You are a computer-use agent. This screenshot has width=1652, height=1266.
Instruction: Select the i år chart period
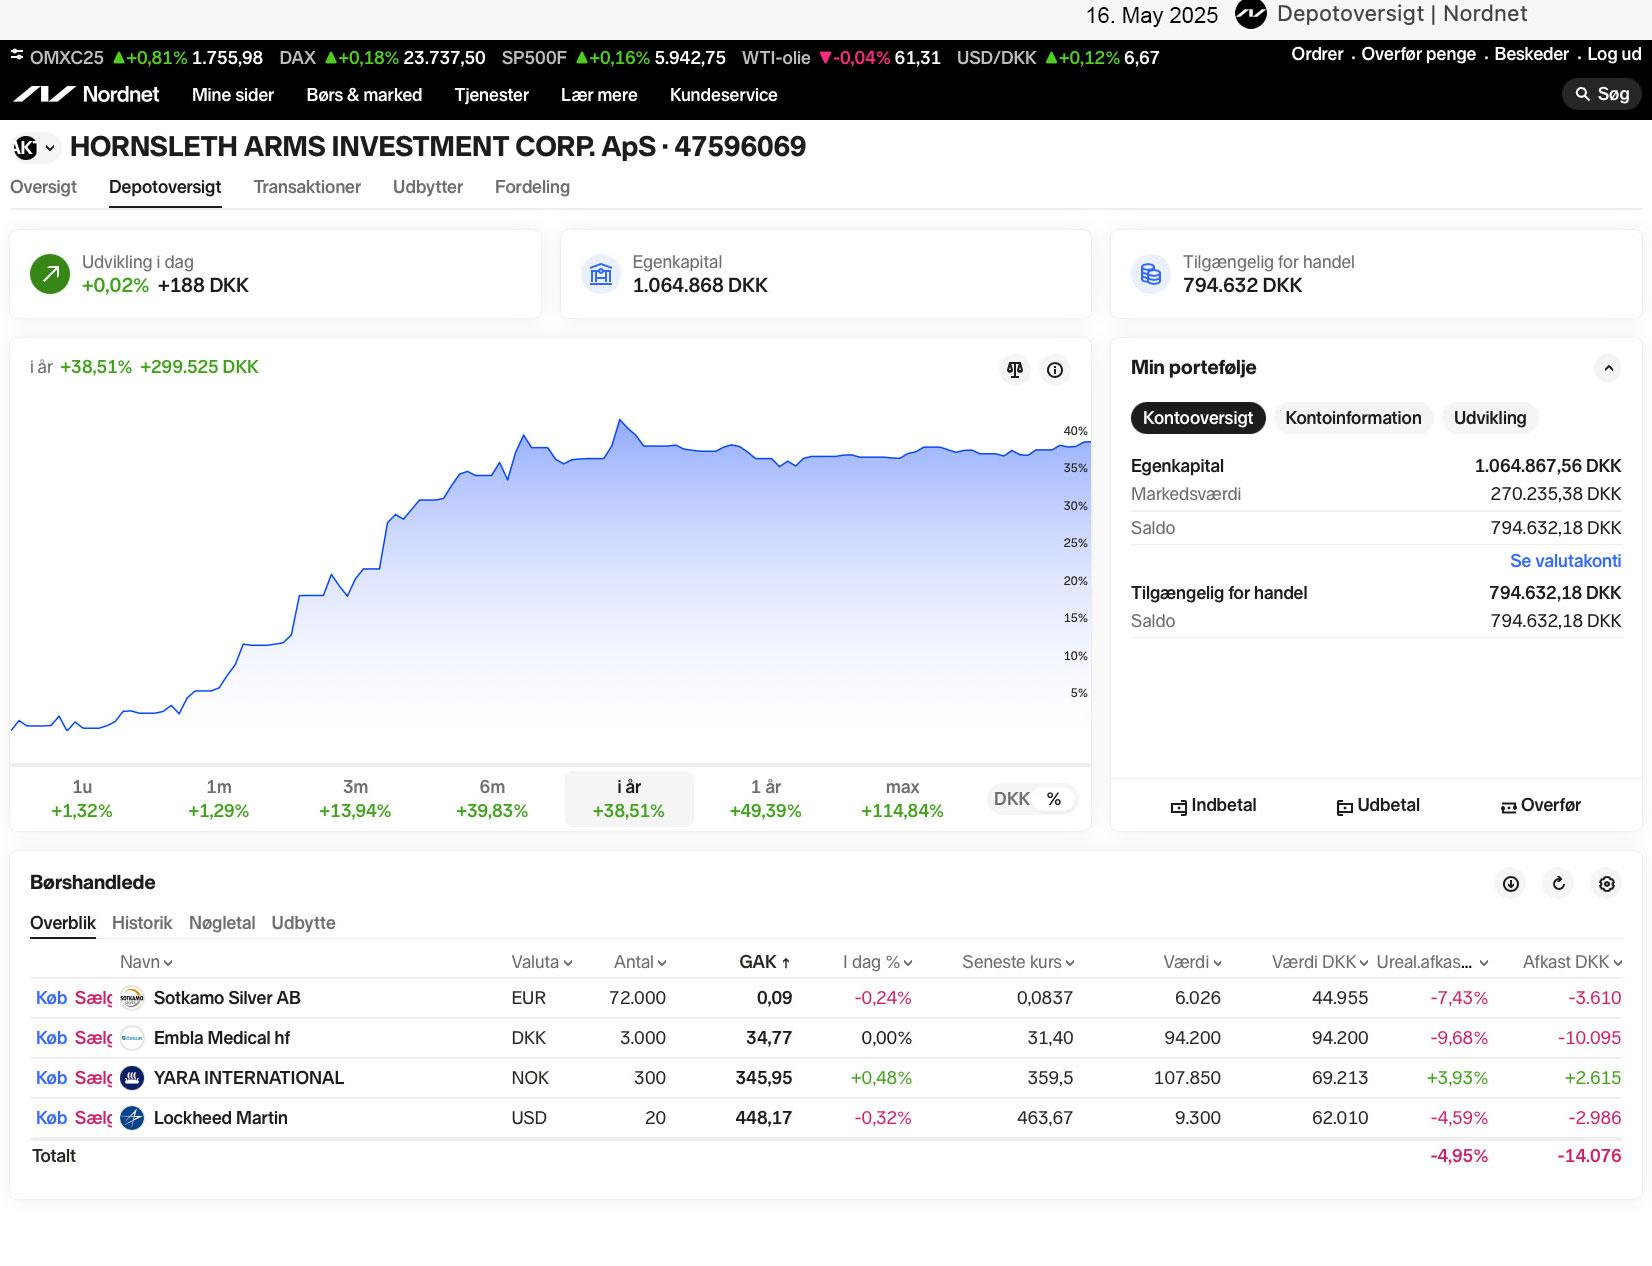[x=629, y=799]
